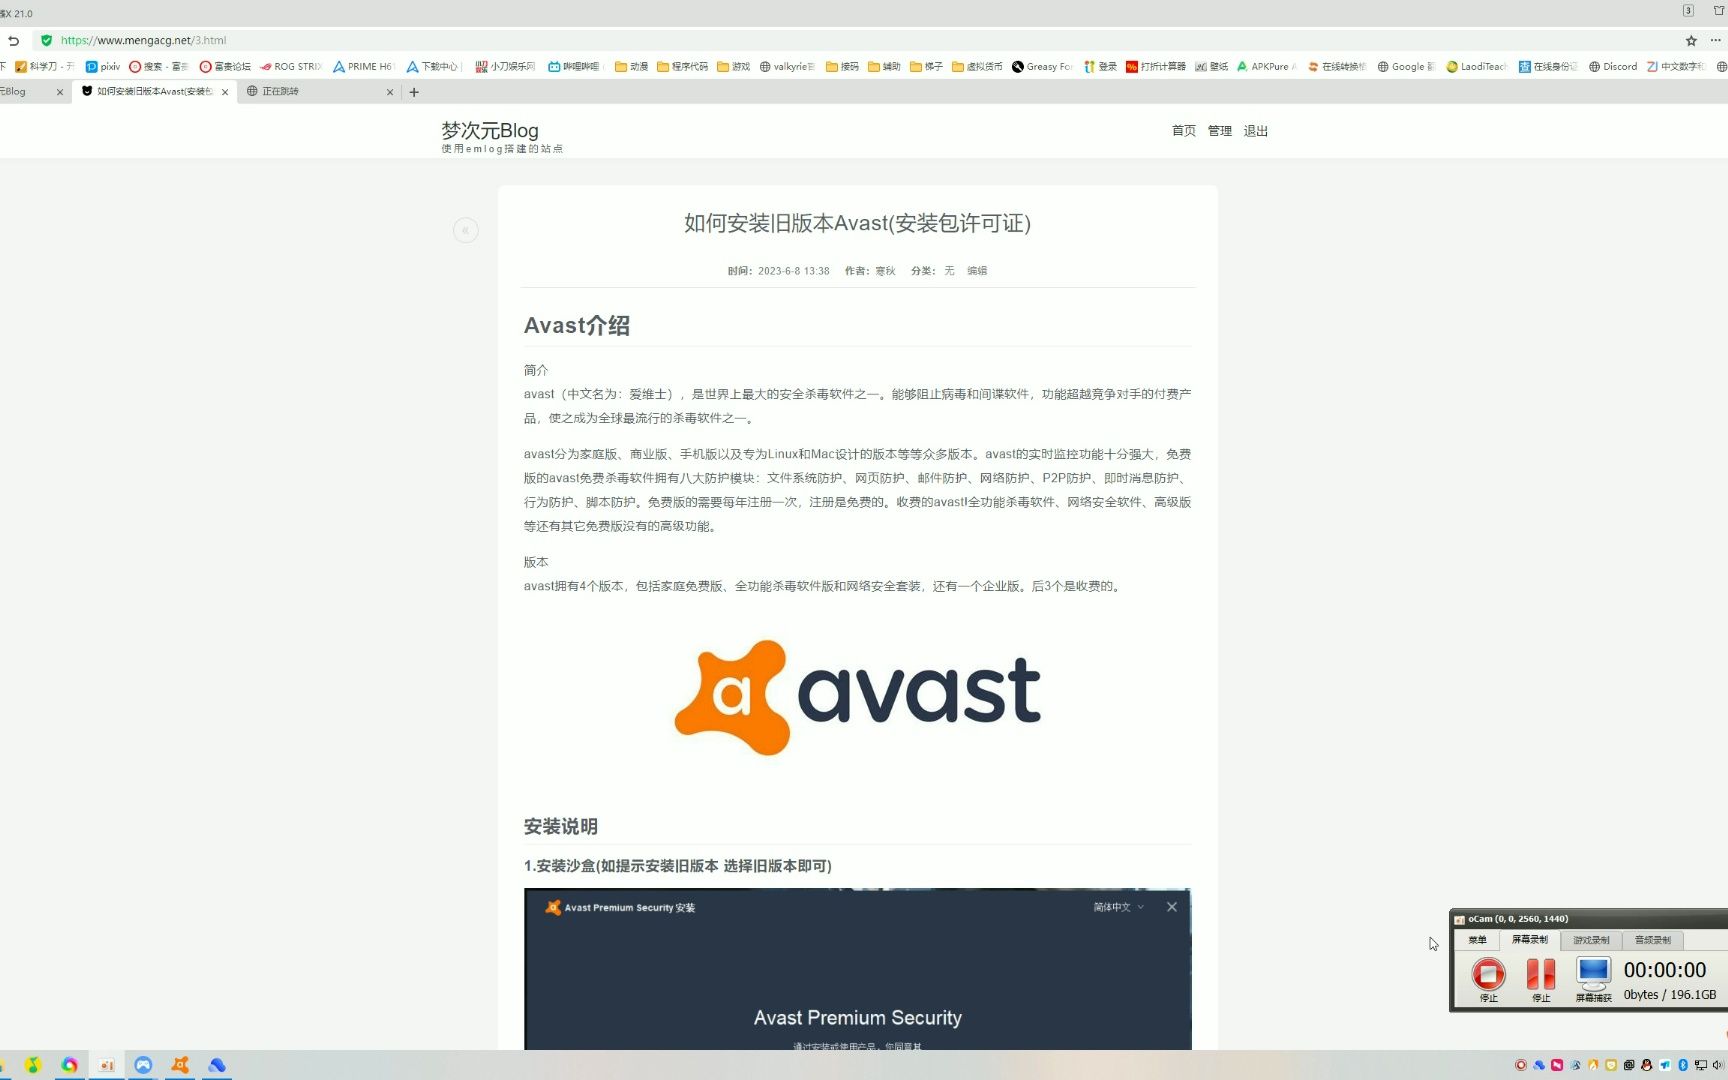Expand the 动漫 bookmark folder

click(x=631, y=67)
